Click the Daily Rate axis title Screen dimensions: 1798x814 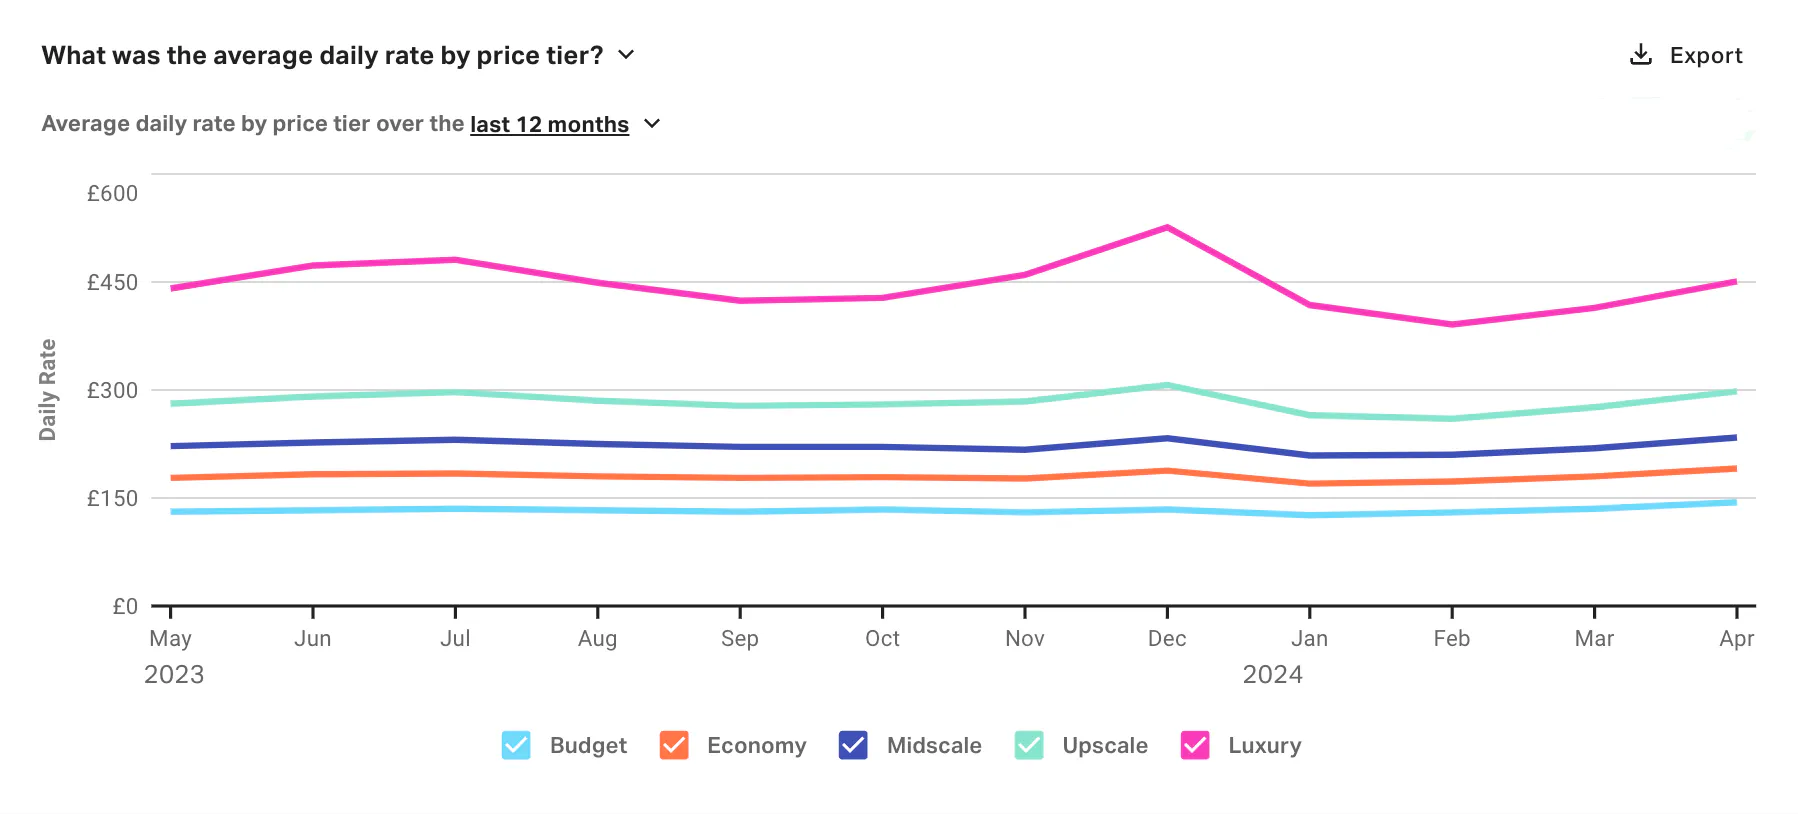tap(47, 390)
